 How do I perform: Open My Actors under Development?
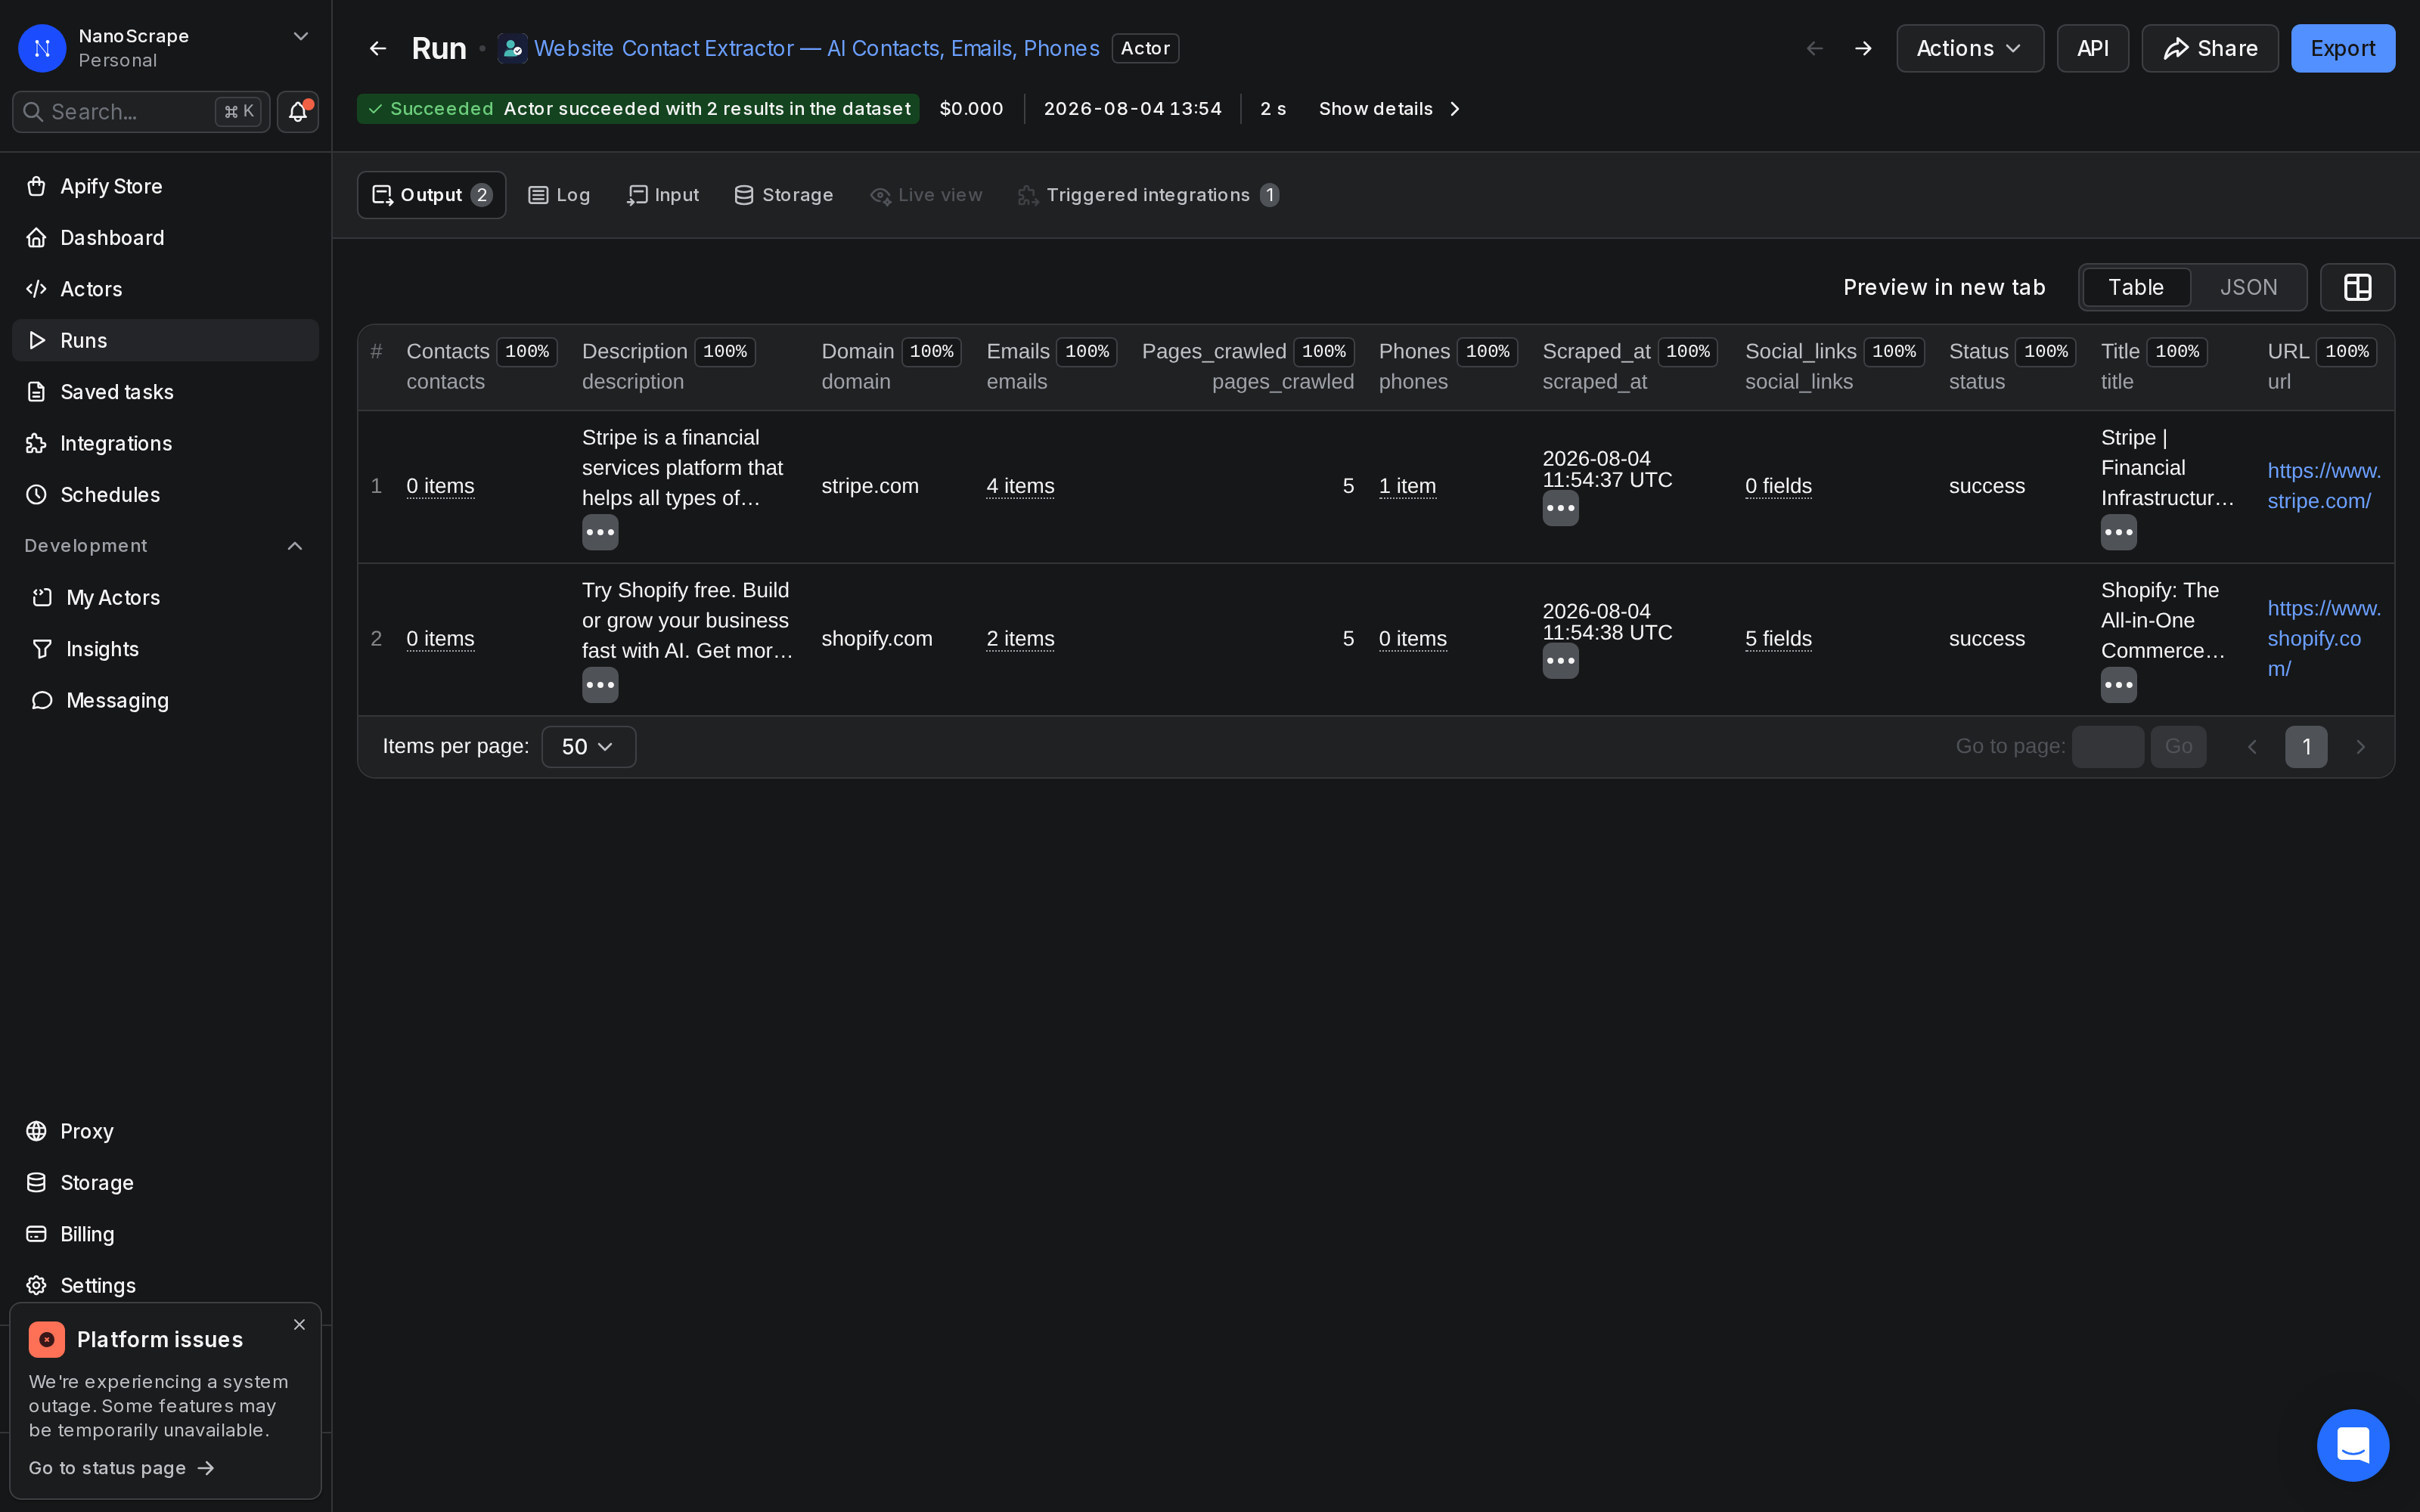tap(165, 598)
